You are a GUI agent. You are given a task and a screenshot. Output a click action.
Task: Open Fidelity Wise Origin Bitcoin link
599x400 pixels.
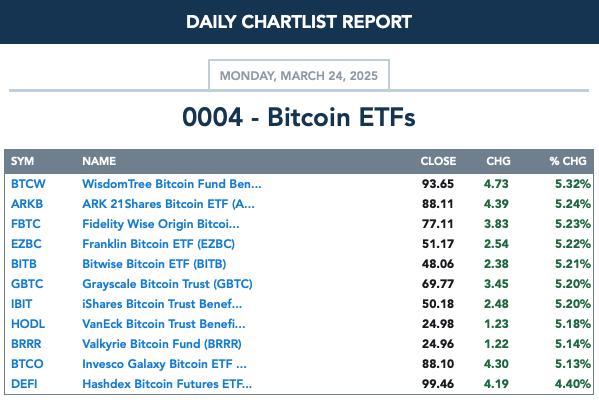click(160, 224)
